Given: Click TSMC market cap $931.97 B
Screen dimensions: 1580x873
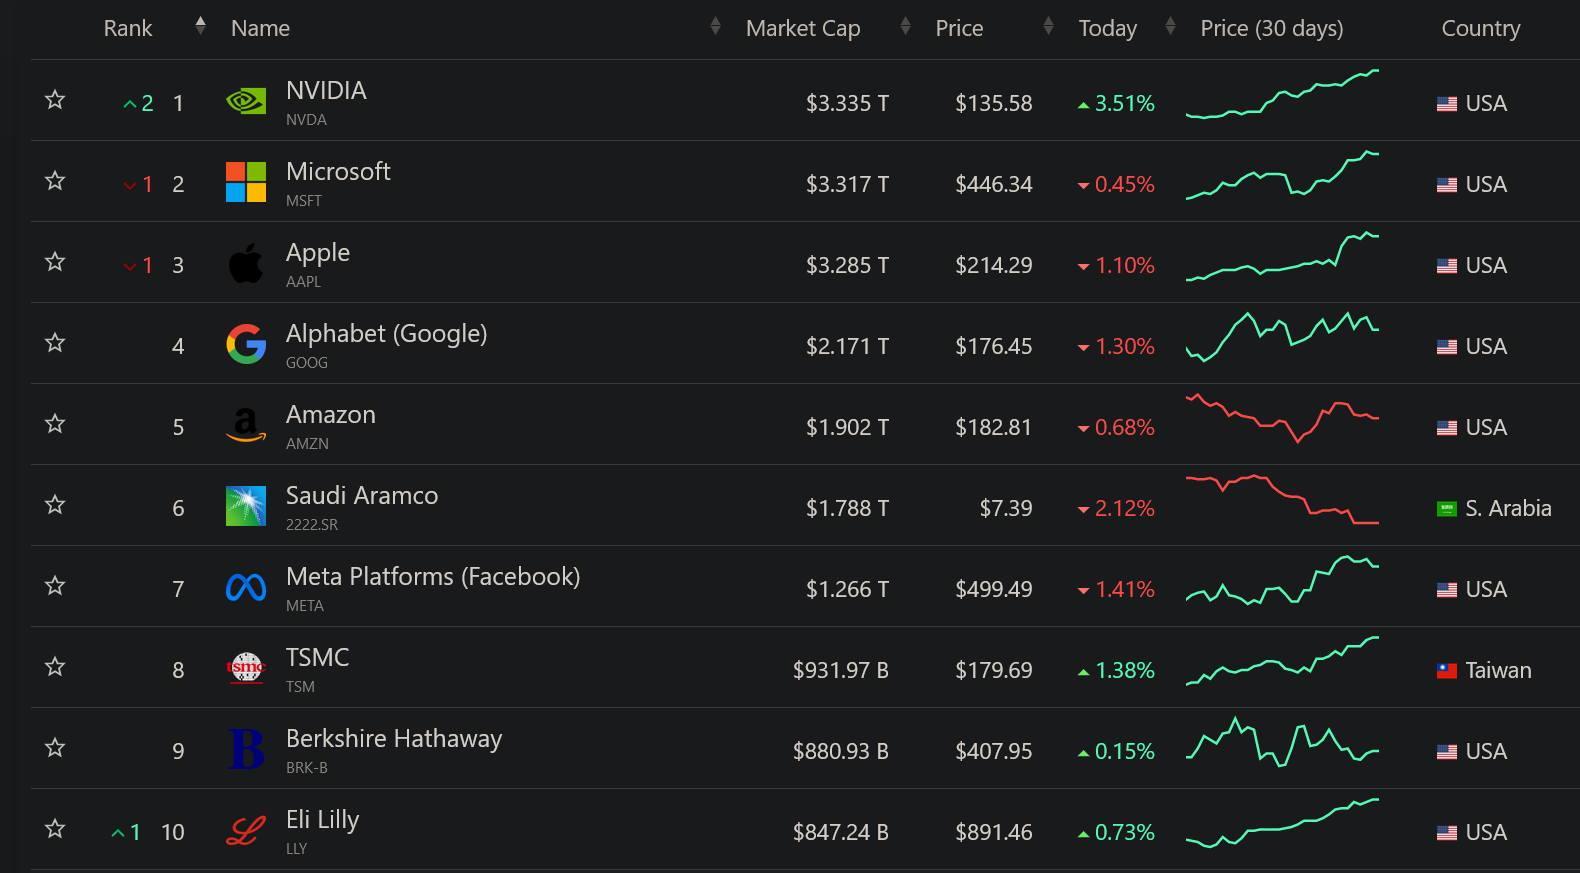Looking at the screenshot, I should [x=841, y=671].
